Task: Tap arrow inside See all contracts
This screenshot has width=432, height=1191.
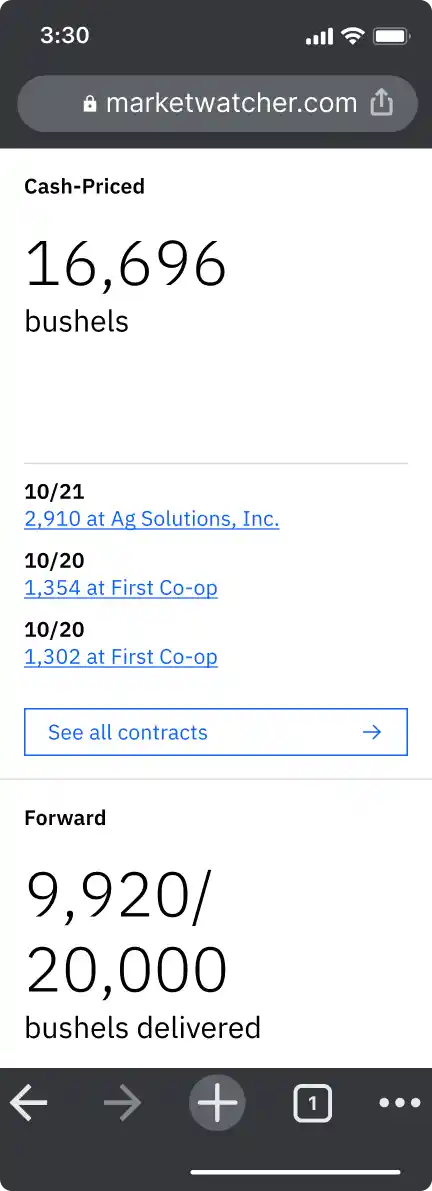Action: point(372,732)
